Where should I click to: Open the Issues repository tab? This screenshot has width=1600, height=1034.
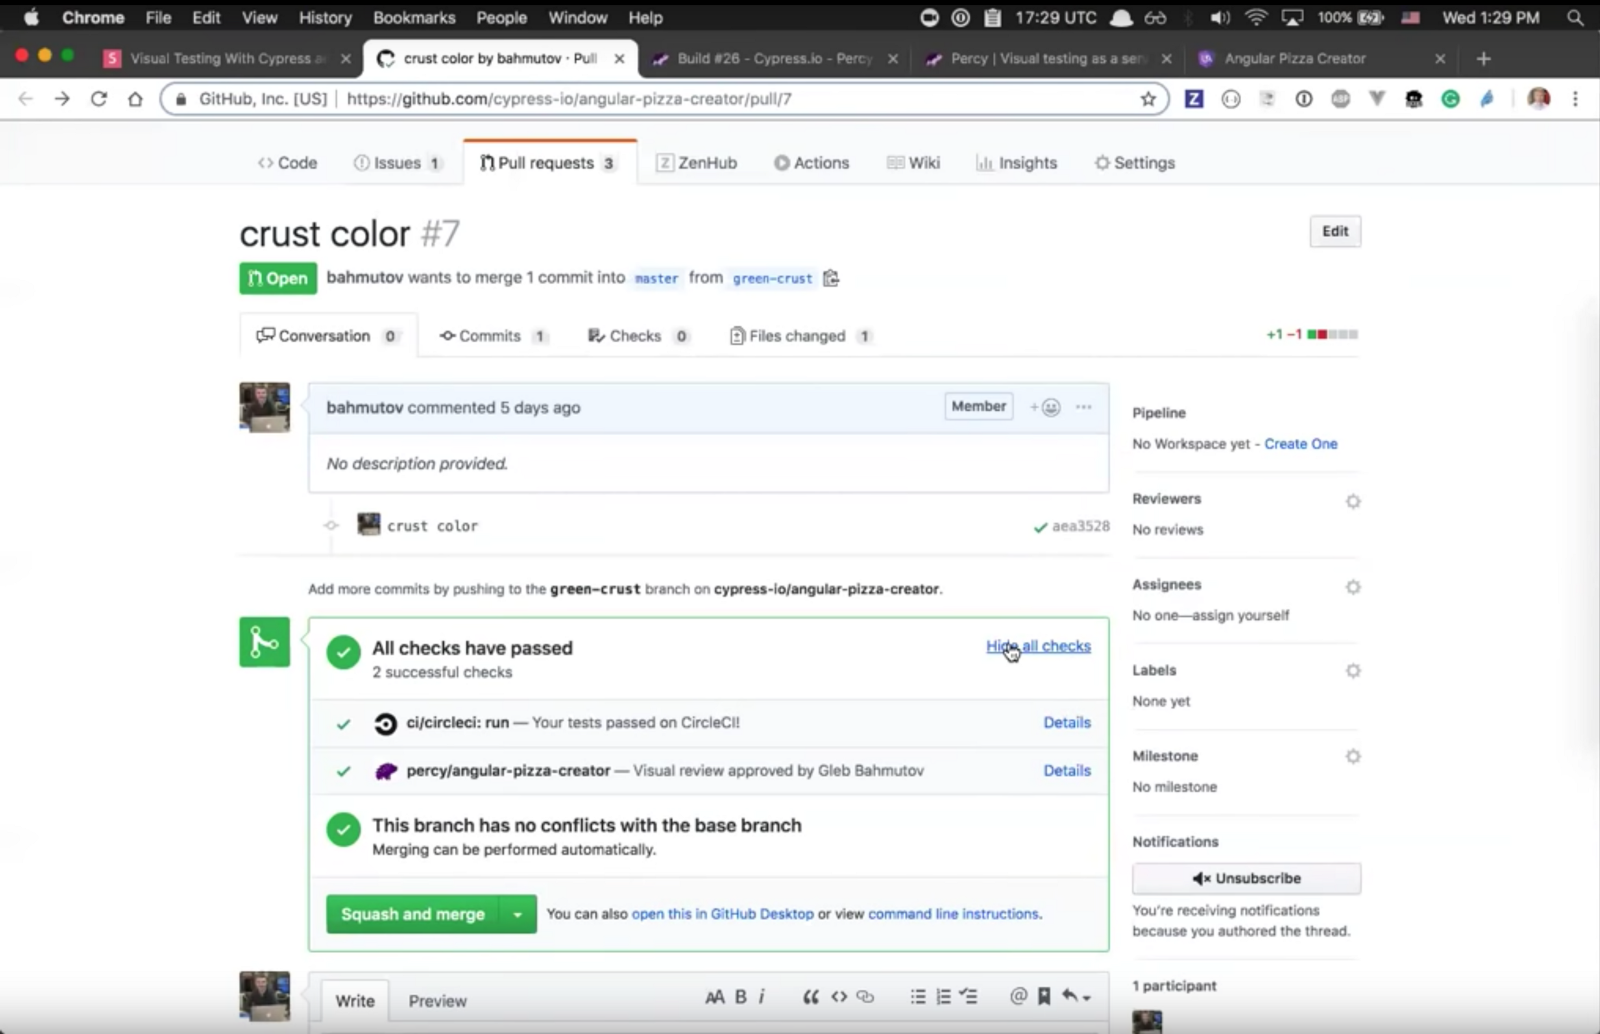click(x=398, y=163)
